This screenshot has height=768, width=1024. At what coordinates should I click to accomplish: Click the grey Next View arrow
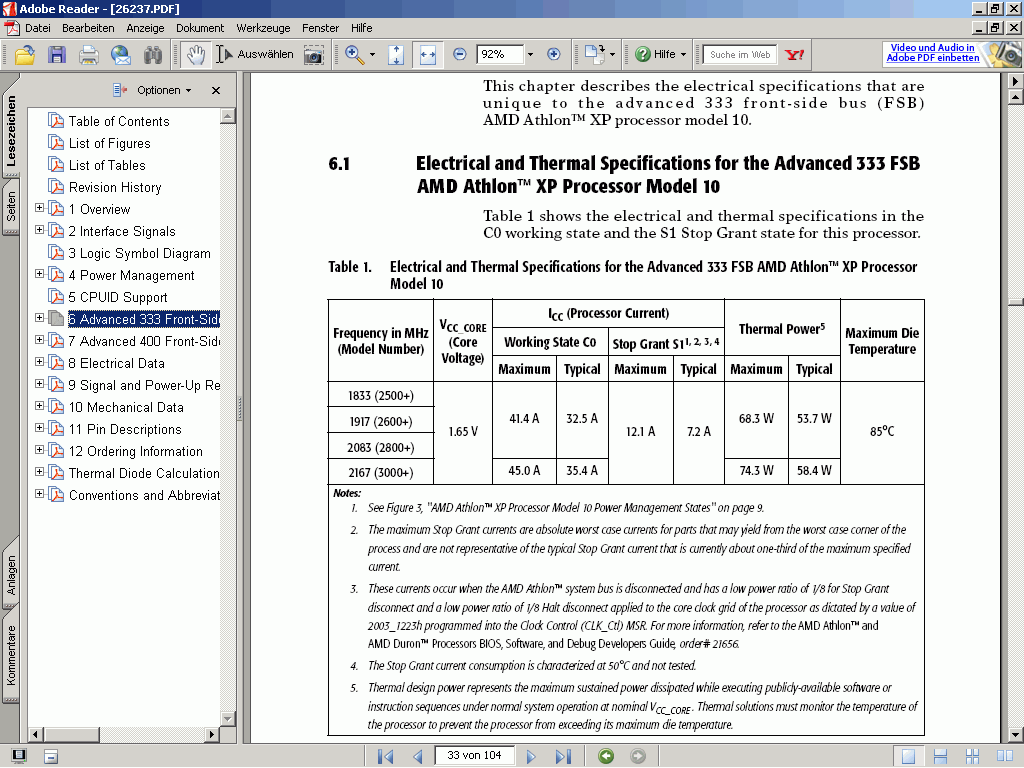[x=638, y=756]
